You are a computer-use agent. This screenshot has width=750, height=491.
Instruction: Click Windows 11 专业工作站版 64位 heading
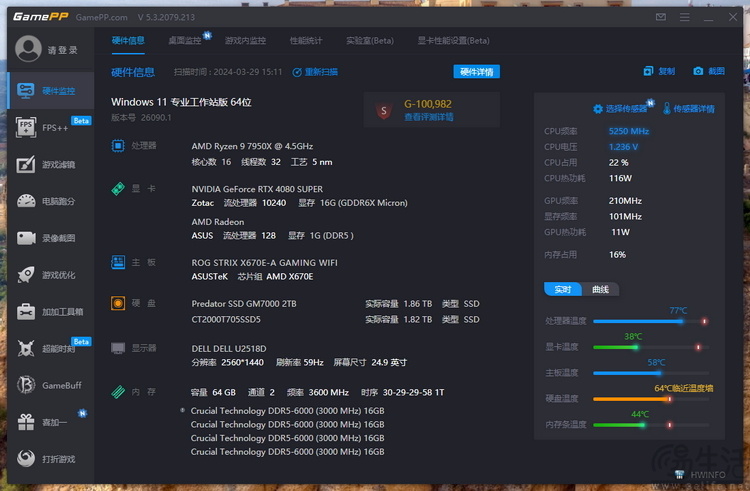pos(181,102)
